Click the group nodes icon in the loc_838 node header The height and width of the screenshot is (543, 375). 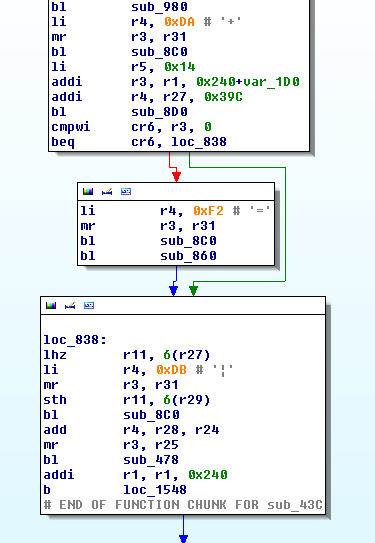pyautogui.click(x=89, y=305)
